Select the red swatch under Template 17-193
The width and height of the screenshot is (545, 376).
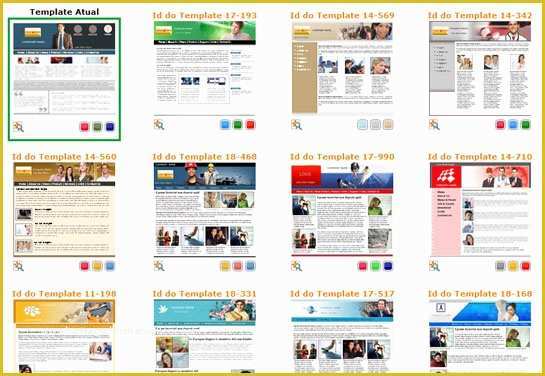(x=250, y=124)
